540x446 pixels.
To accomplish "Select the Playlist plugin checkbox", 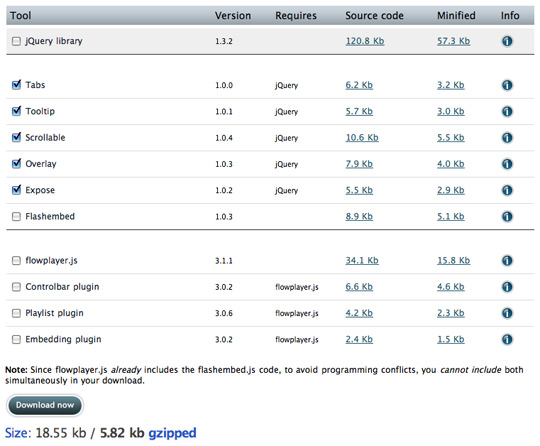I will tap(16, 313).
